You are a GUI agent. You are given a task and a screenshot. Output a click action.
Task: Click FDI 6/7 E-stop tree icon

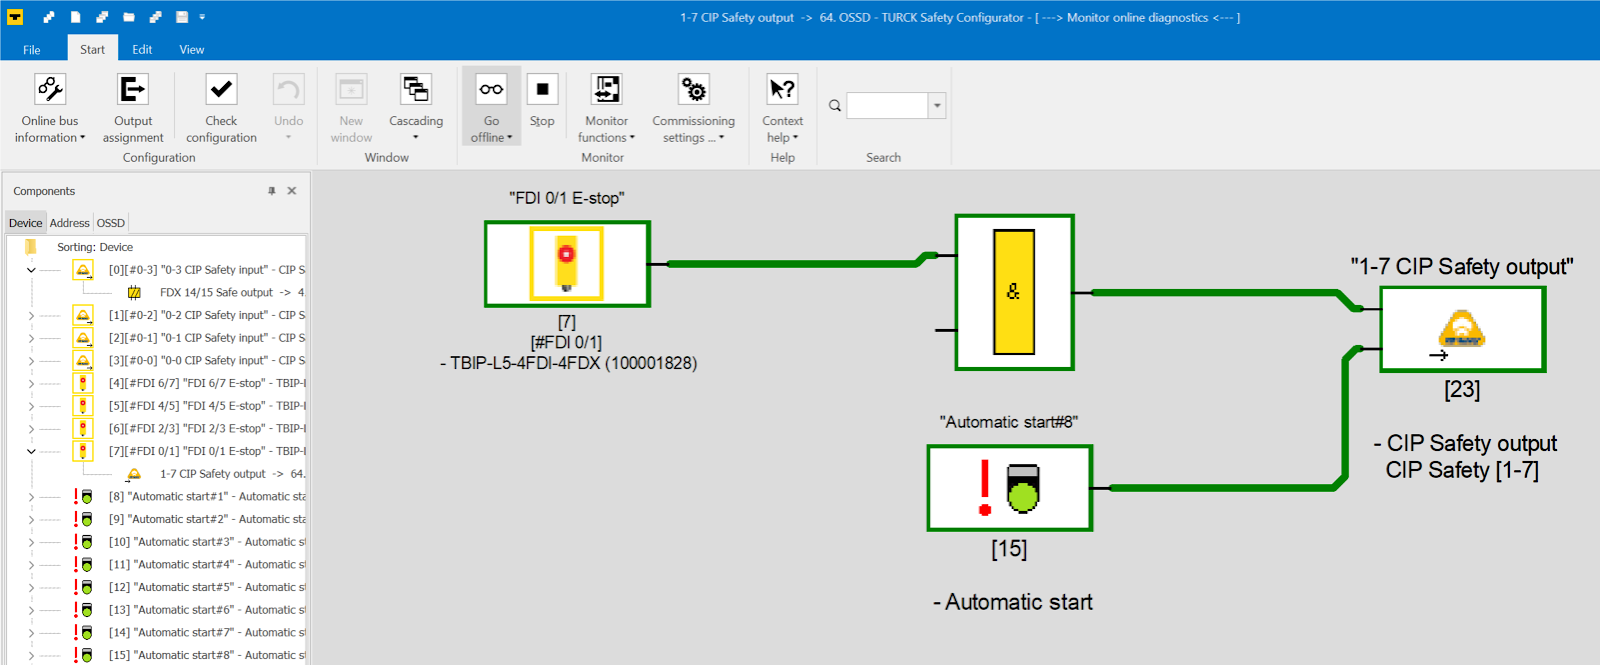83,383
